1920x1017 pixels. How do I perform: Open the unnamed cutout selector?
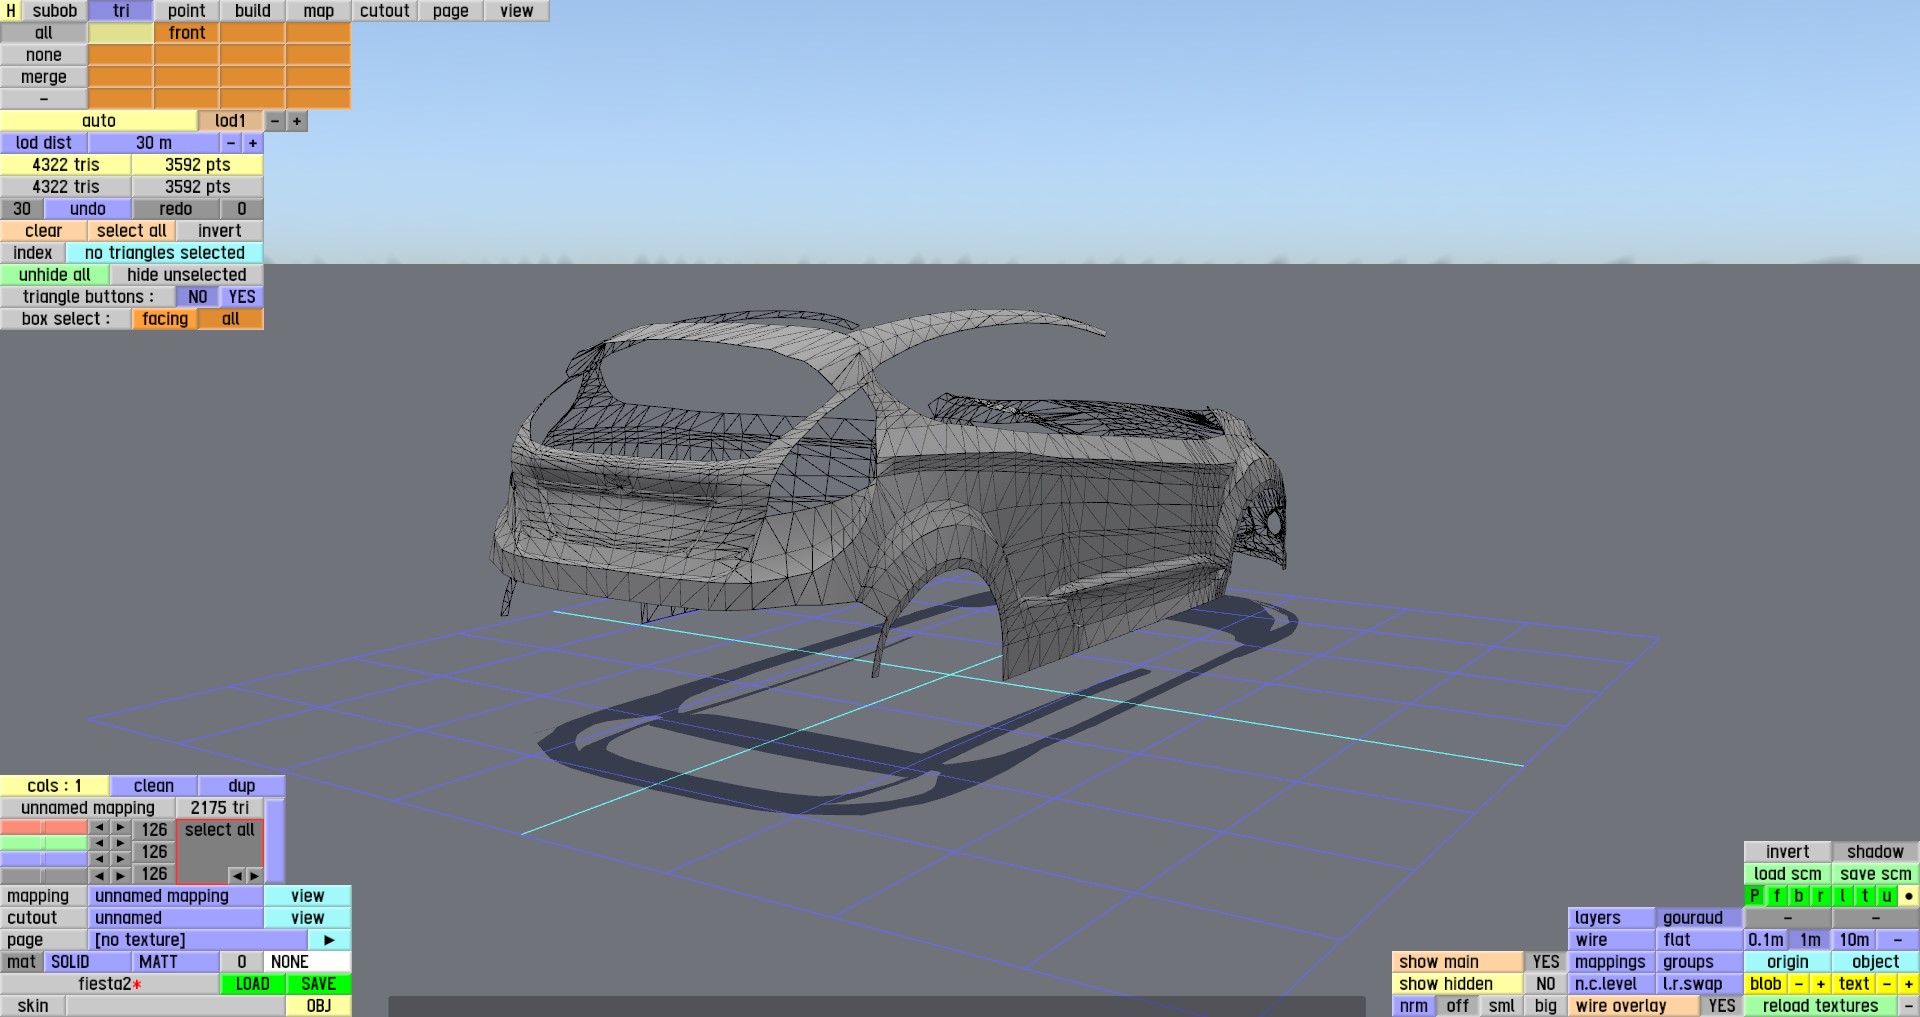176,918
